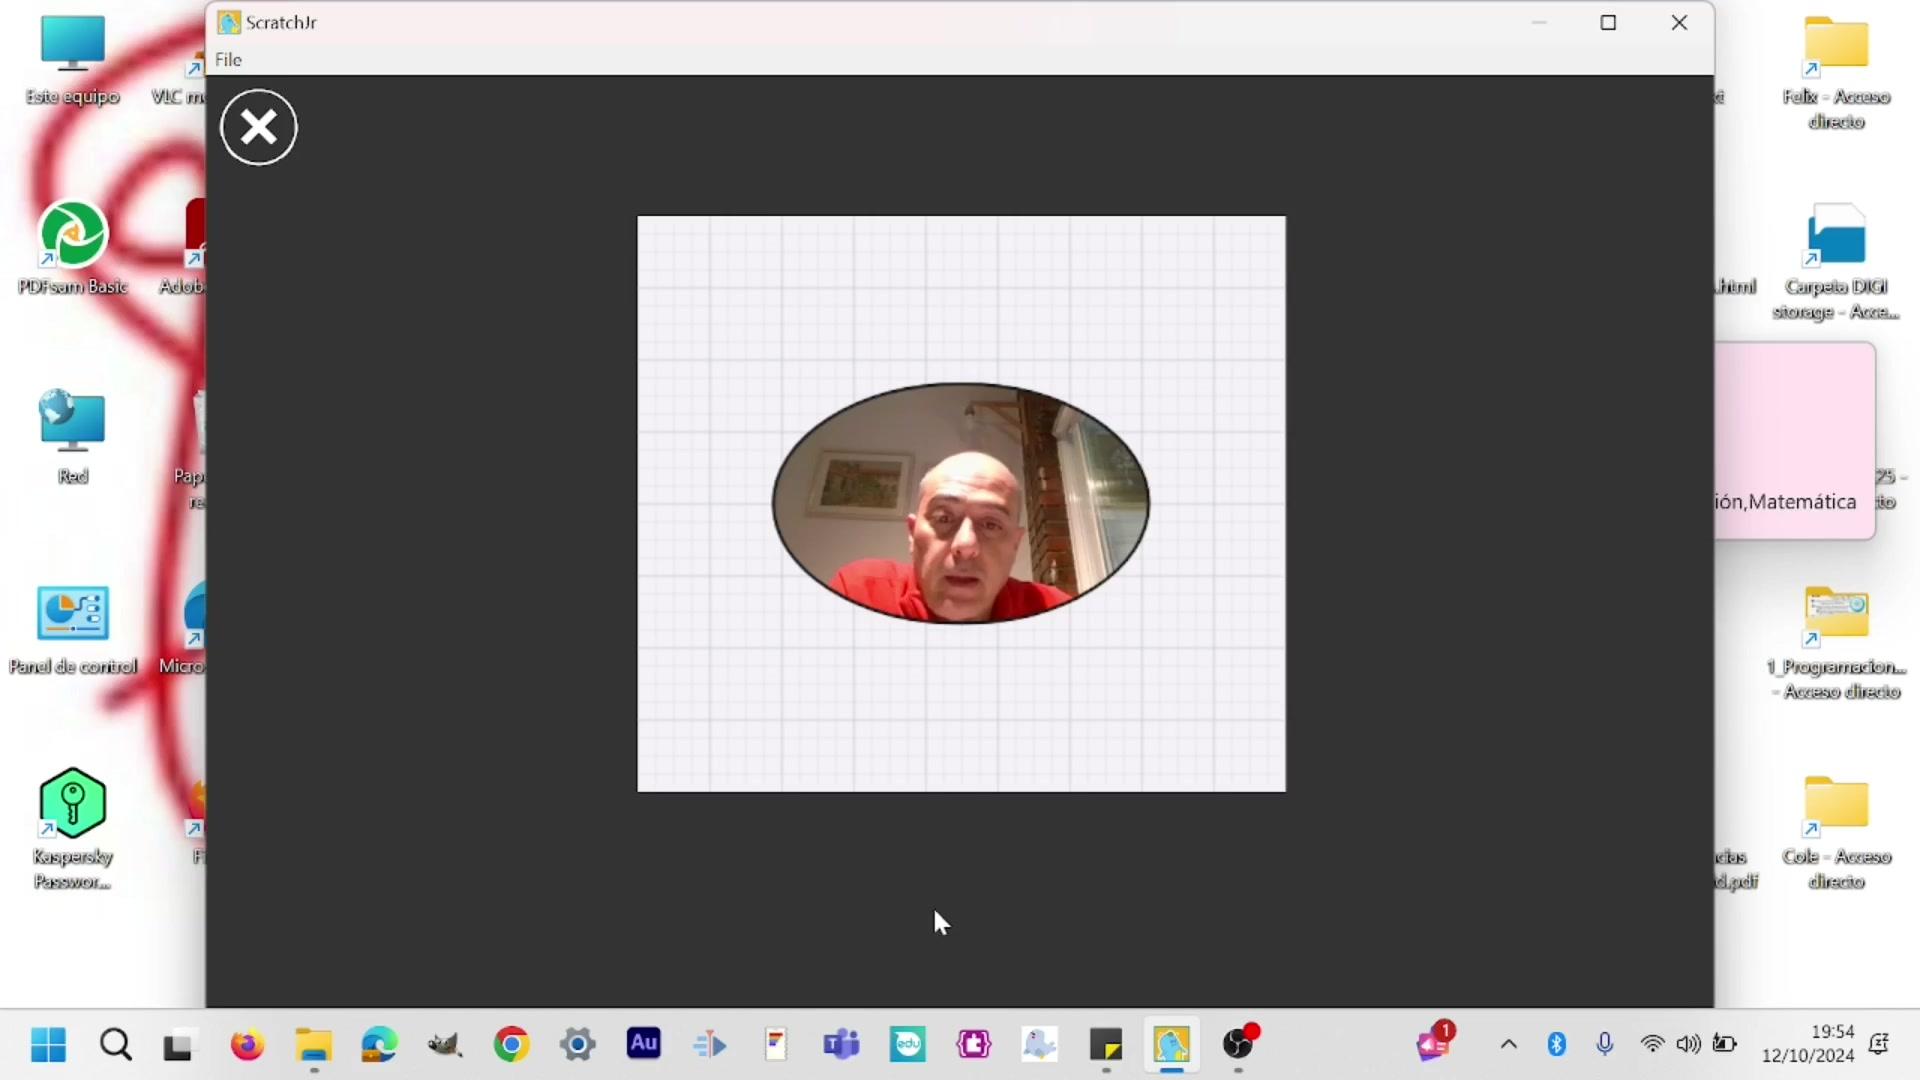This screenshot has width=1920, height=1080.
Task: Open the volume control in the tray
Action: point(1688,1044)
